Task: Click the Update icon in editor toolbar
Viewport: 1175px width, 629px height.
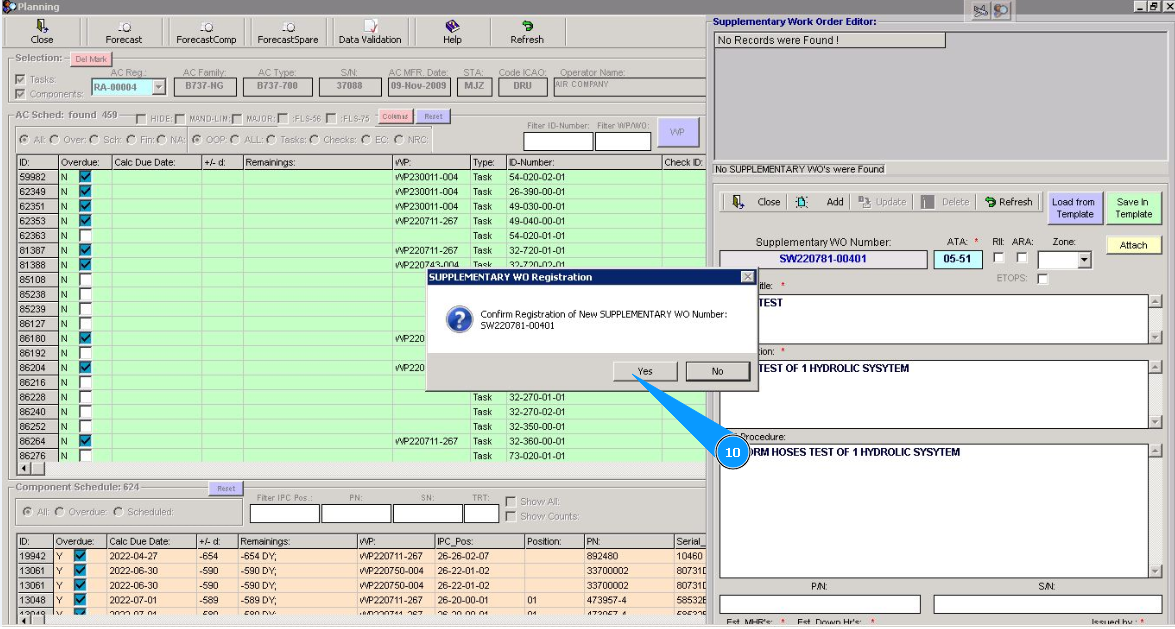Action: pos(864,202)
